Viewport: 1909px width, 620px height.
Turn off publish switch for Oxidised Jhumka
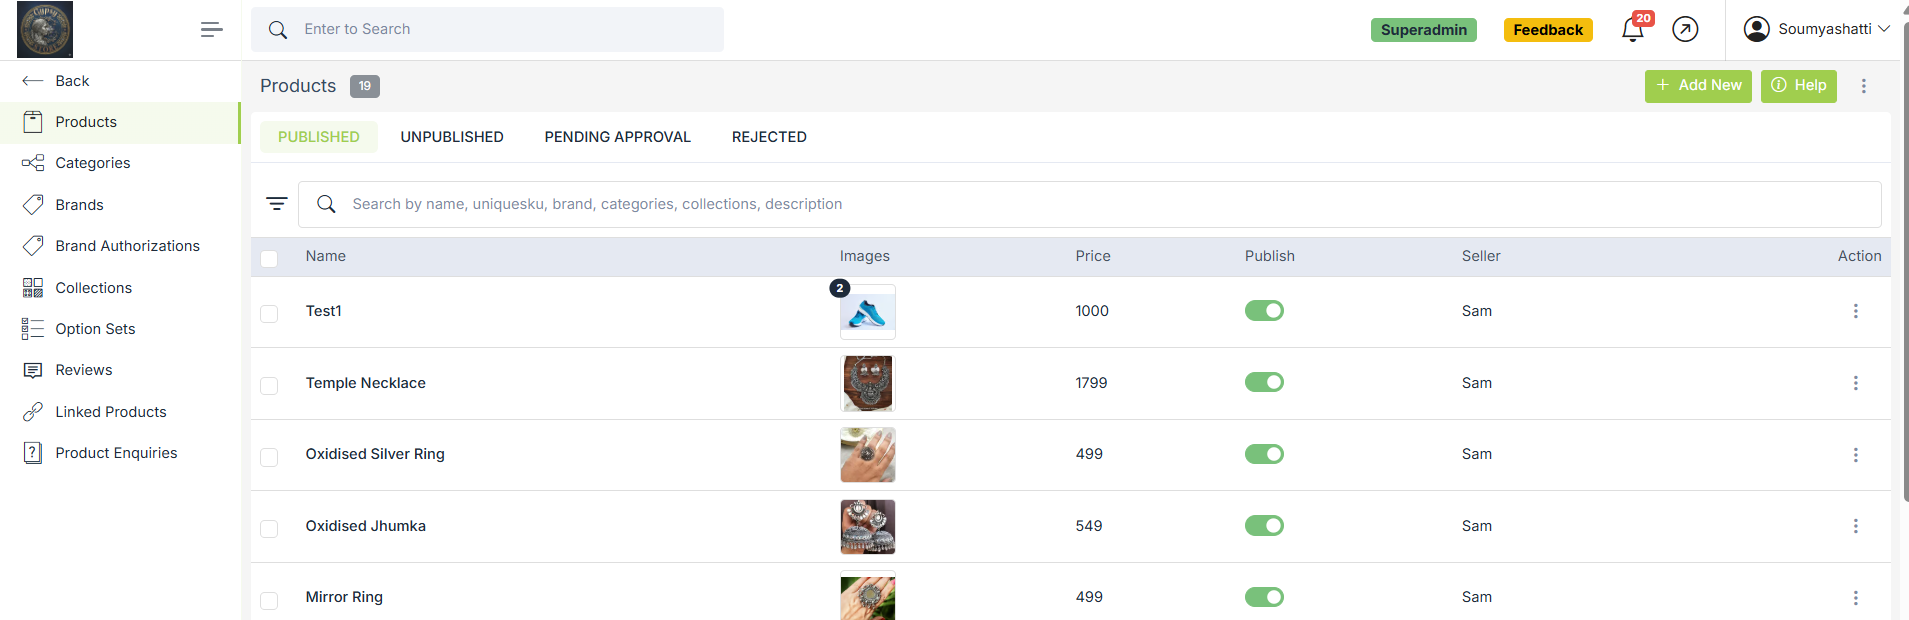[x=1264, y=526]
